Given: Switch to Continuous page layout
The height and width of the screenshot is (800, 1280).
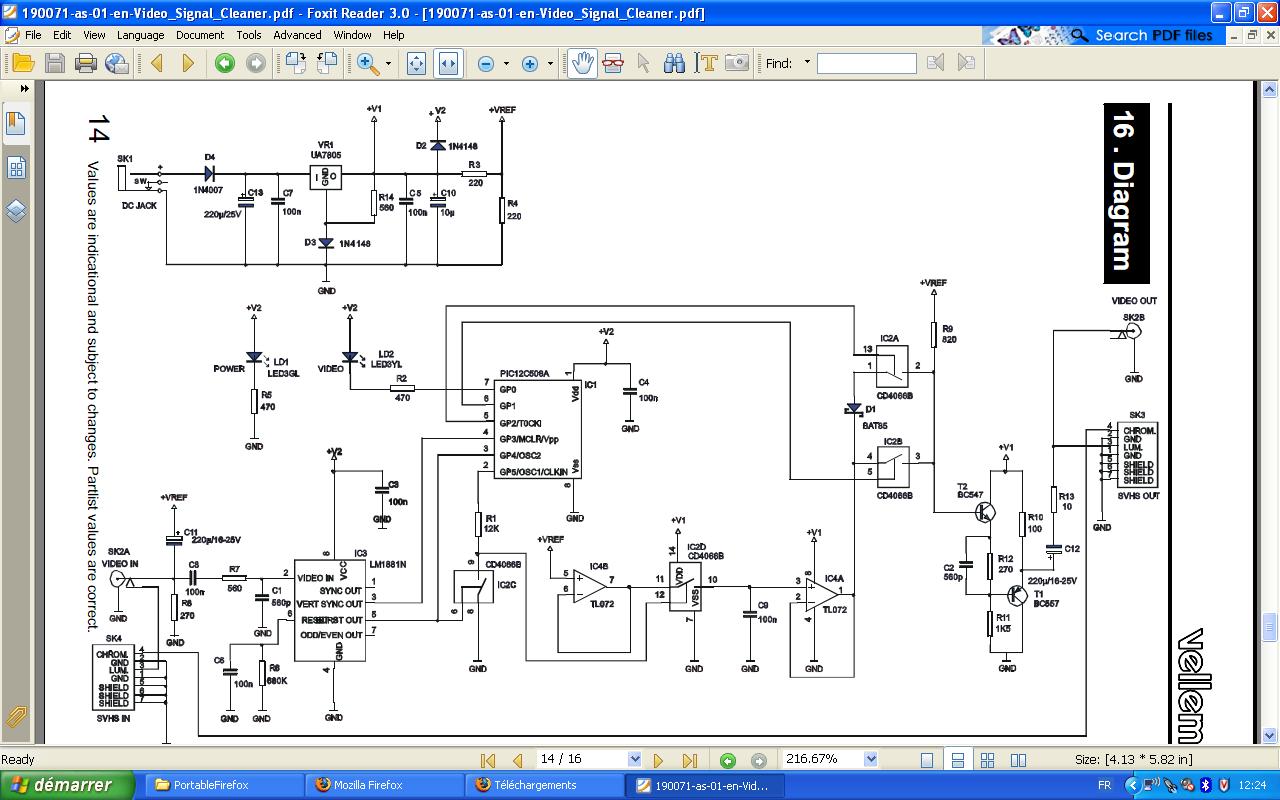Looking at the screenshot, I should [x=957, y=760].
